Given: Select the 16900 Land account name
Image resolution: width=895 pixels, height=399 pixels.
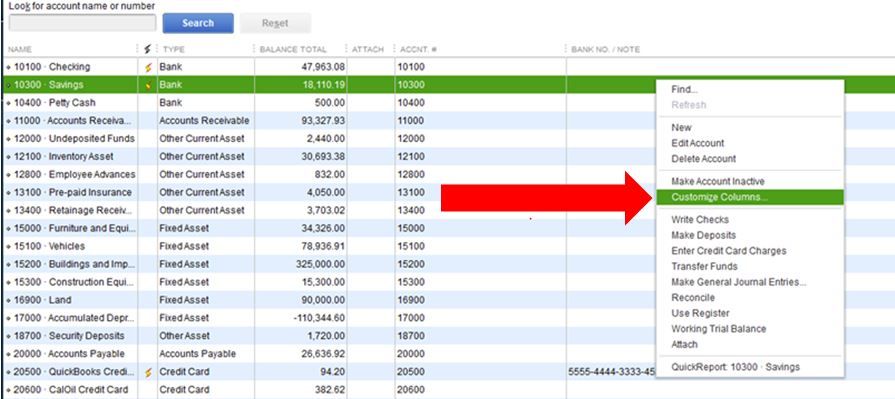Looking at the screenshot, I should [x=42, y=300].
